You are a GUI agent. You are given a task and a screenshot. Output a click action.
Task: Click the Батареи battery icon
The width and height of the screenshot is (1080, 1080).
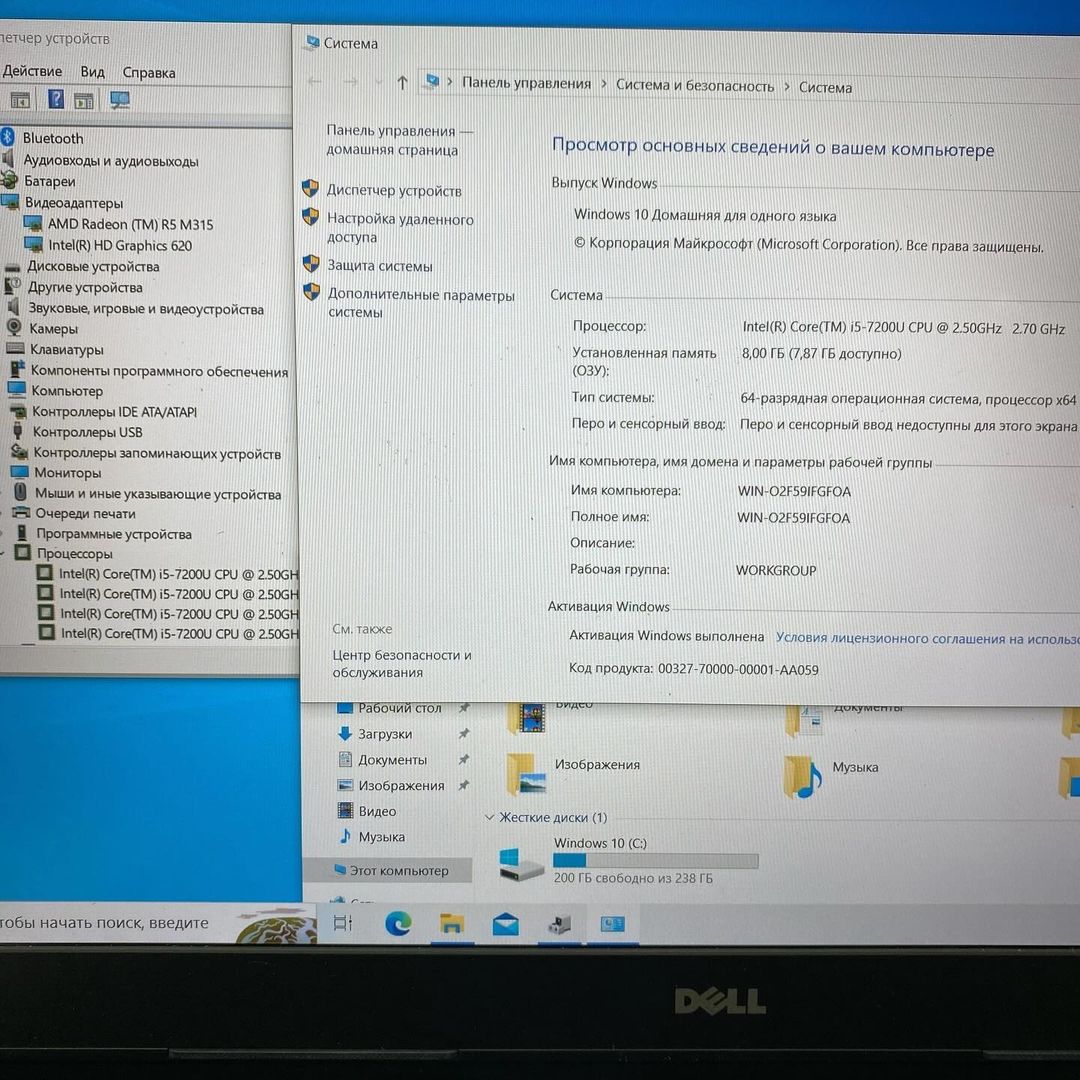9,180
